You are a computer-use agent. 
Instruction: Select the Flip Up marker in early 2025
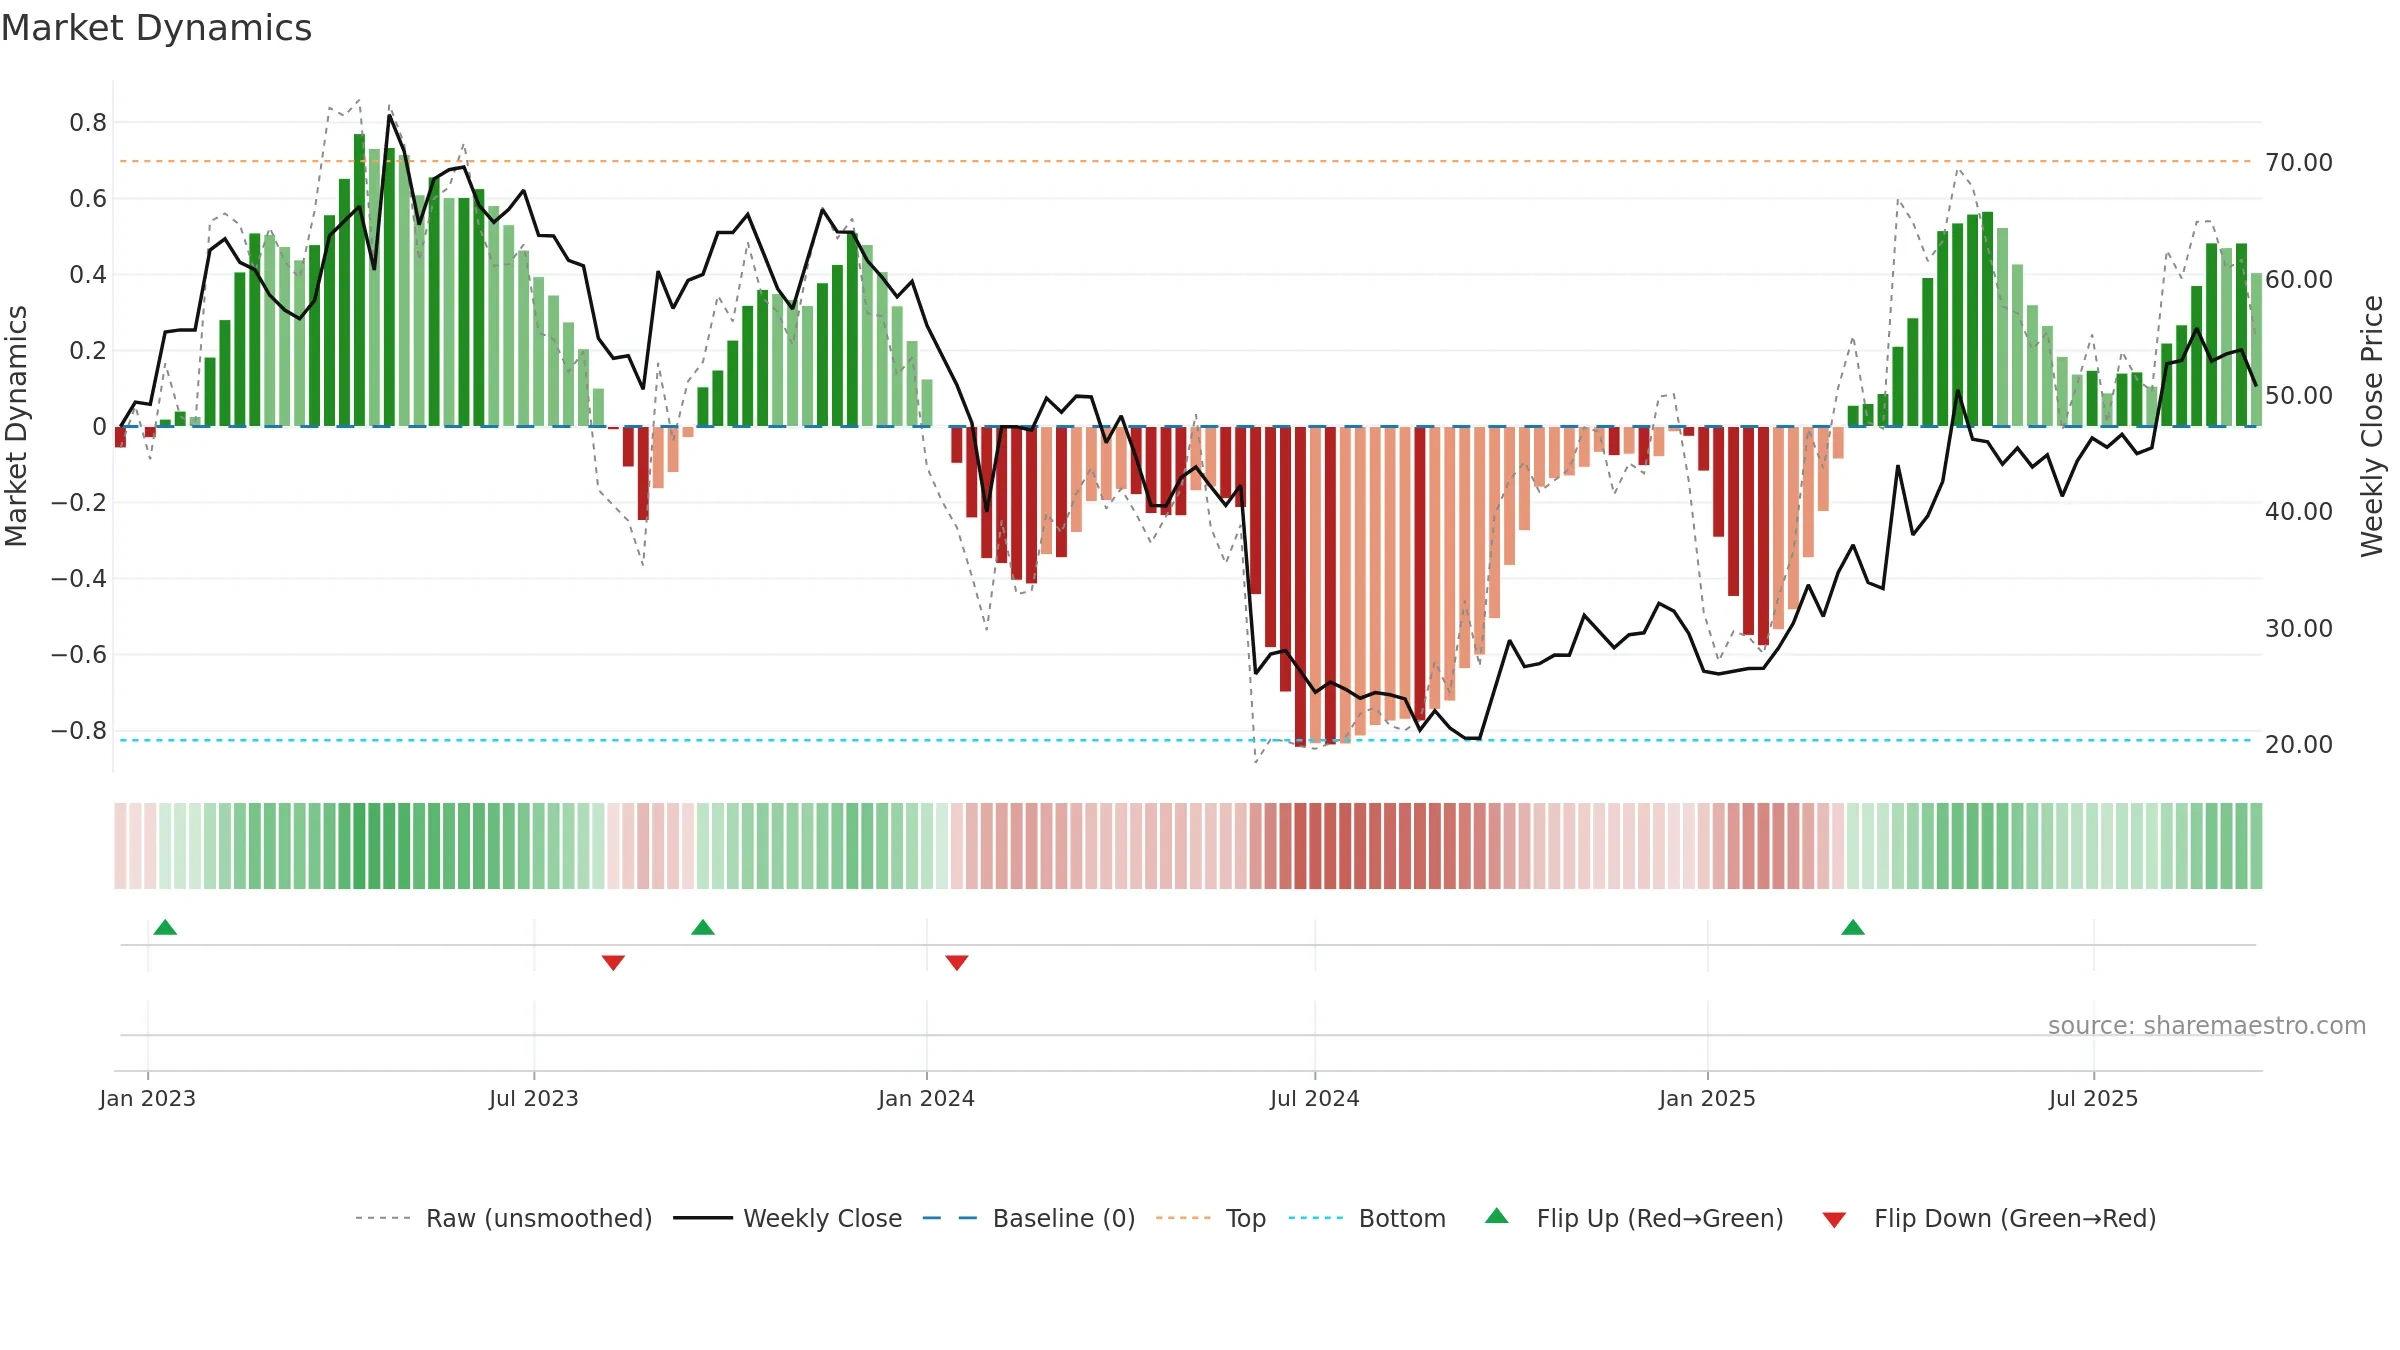point(1853,927)
